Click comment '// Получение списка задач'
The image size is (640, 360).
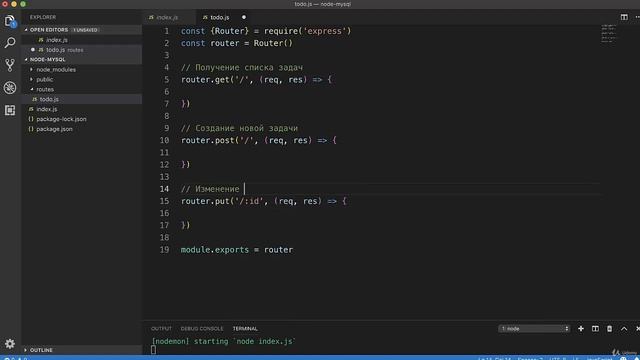point(242,67)
